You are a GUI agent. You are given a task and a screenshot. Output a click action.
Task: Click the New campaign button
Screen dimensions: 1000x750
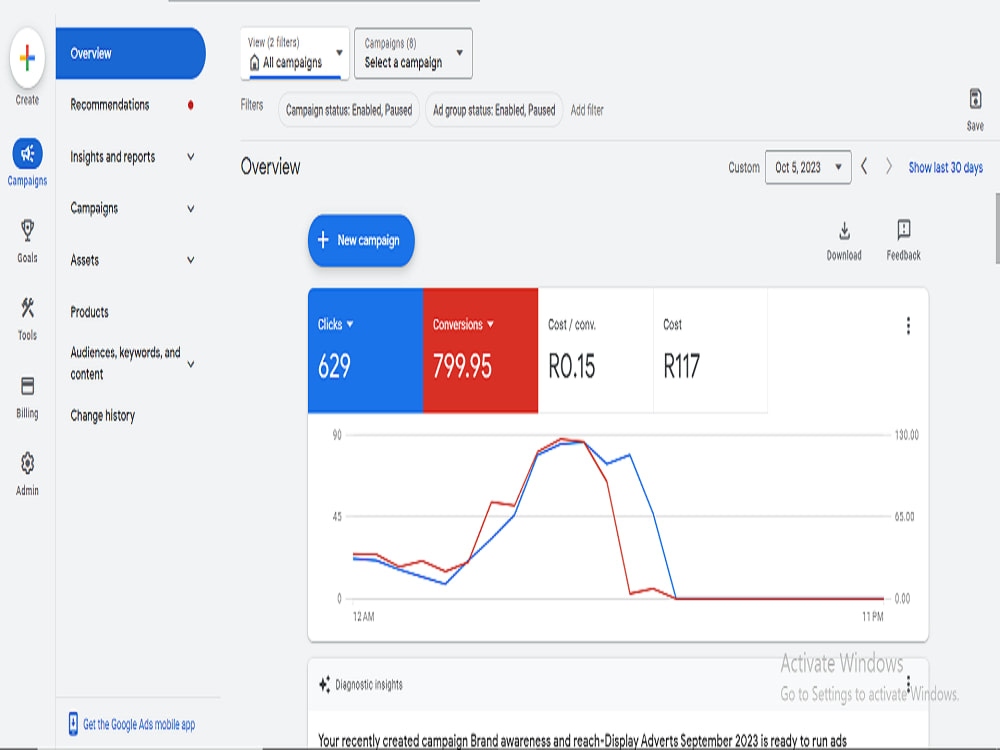point(361,240)
